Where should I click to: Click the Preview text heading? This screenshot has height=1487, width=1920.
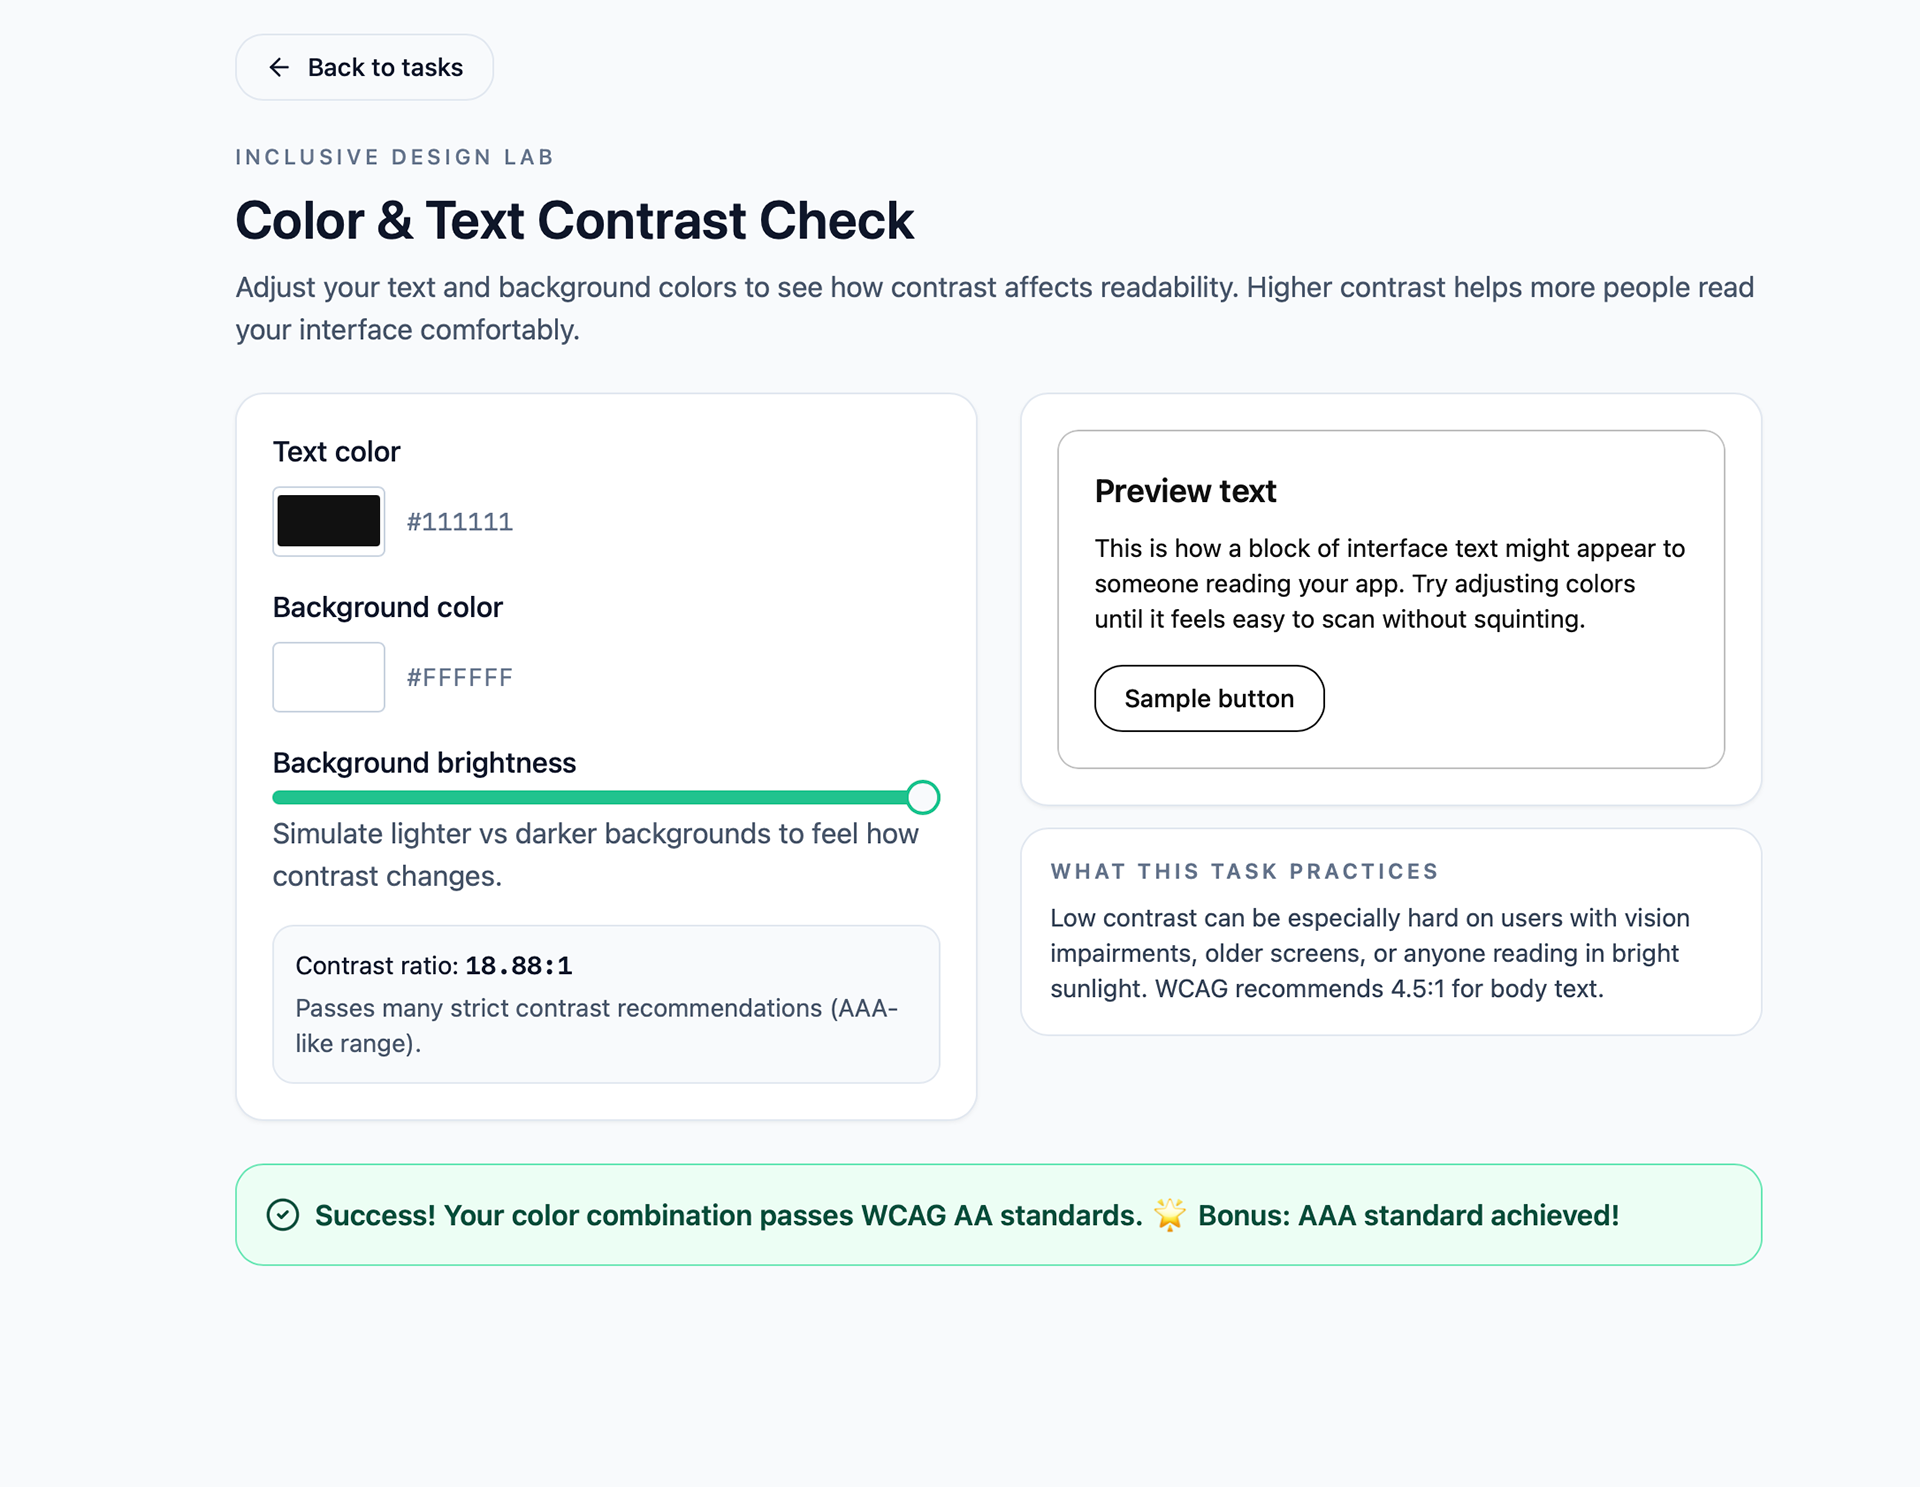(1185, 491)
